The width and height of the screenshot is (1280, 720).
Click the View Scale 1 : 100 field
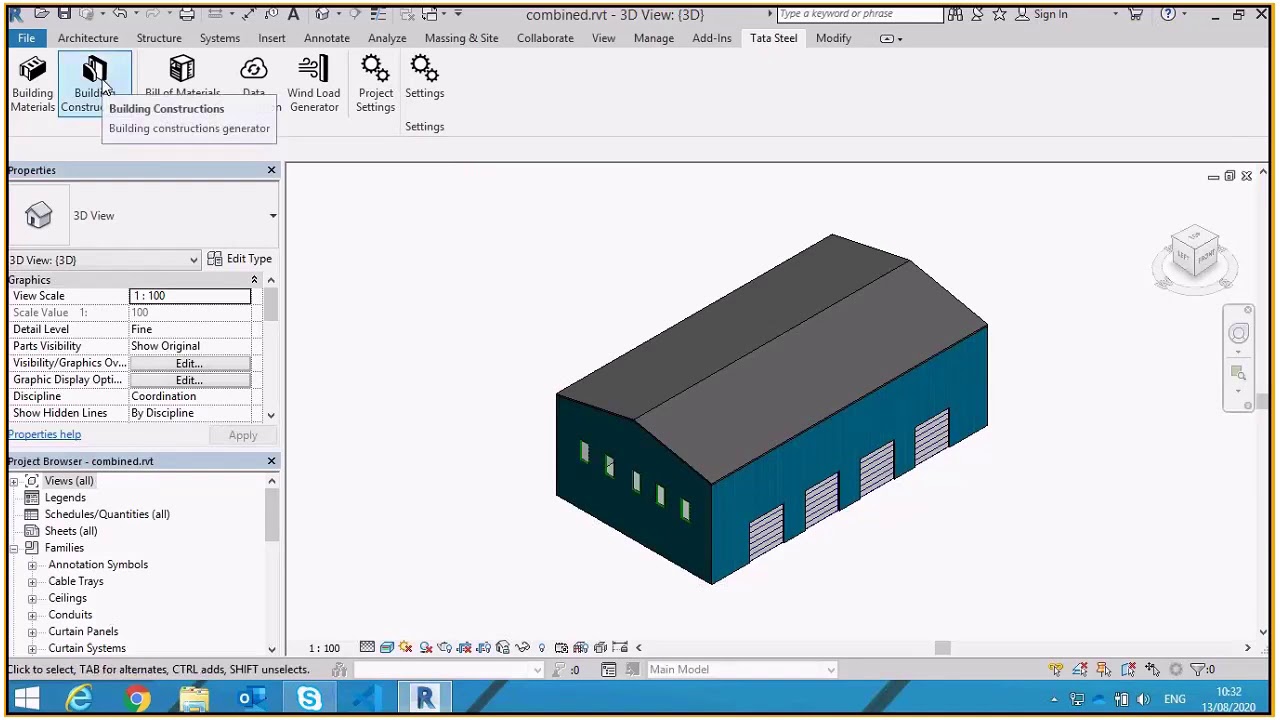190,296
